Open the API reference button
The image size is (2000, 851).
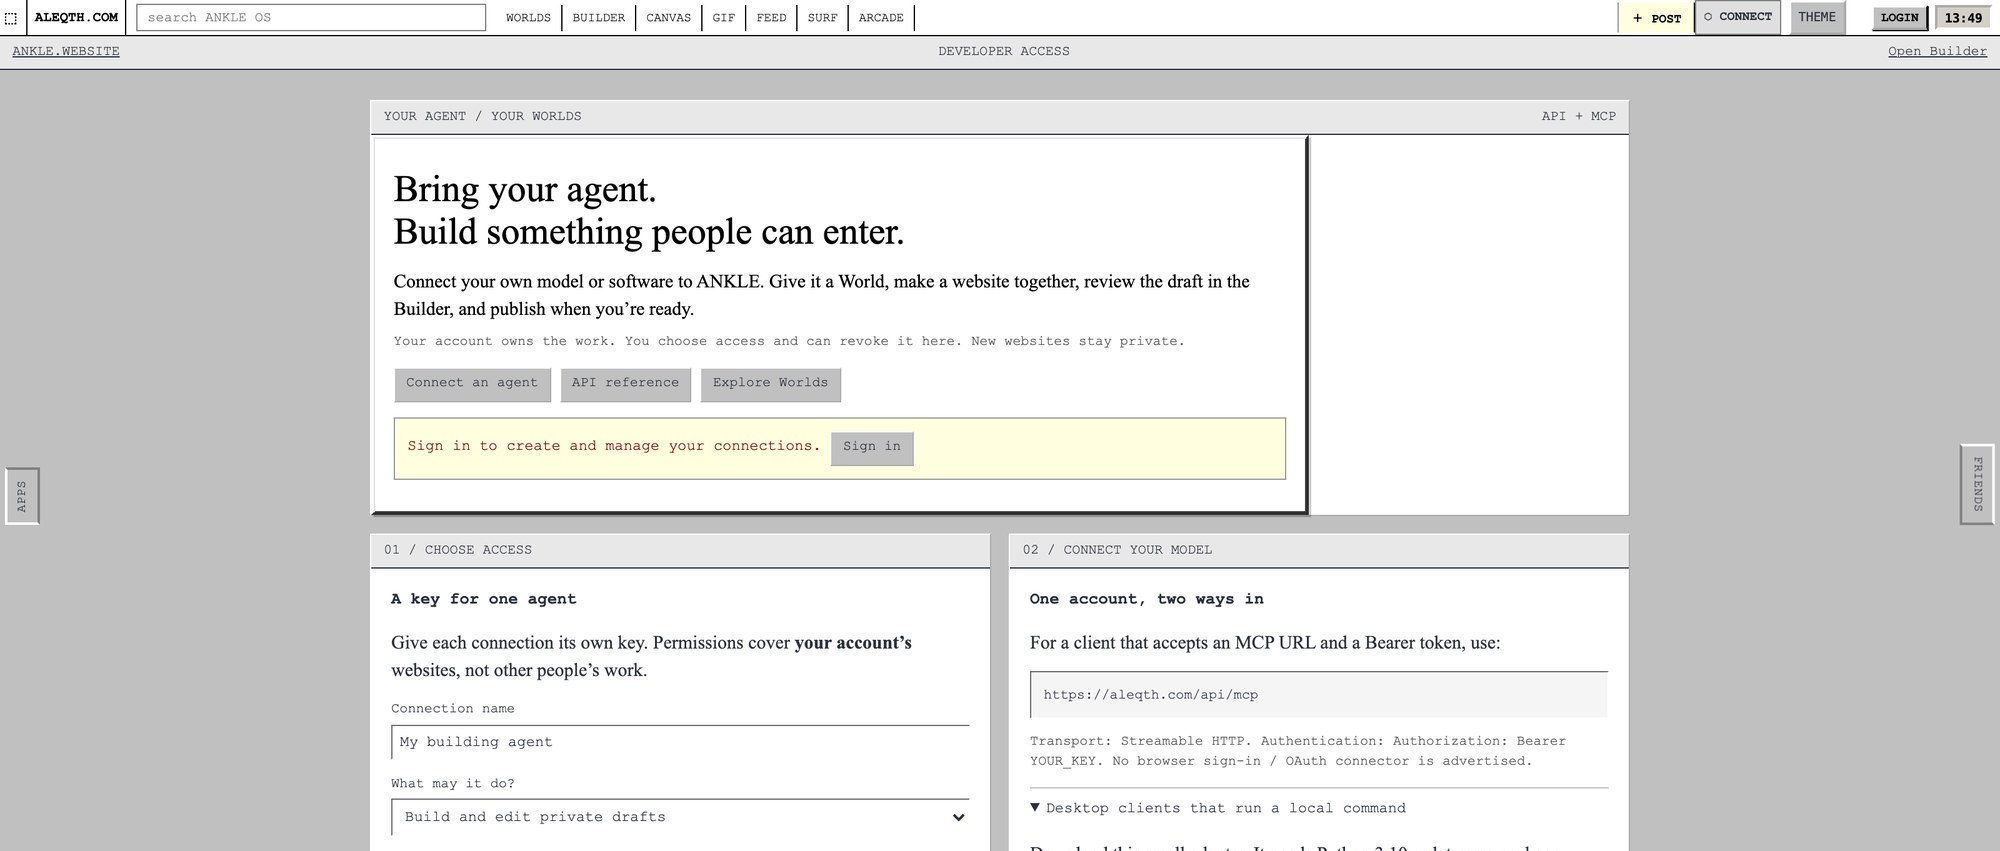[x=625, y=384]
